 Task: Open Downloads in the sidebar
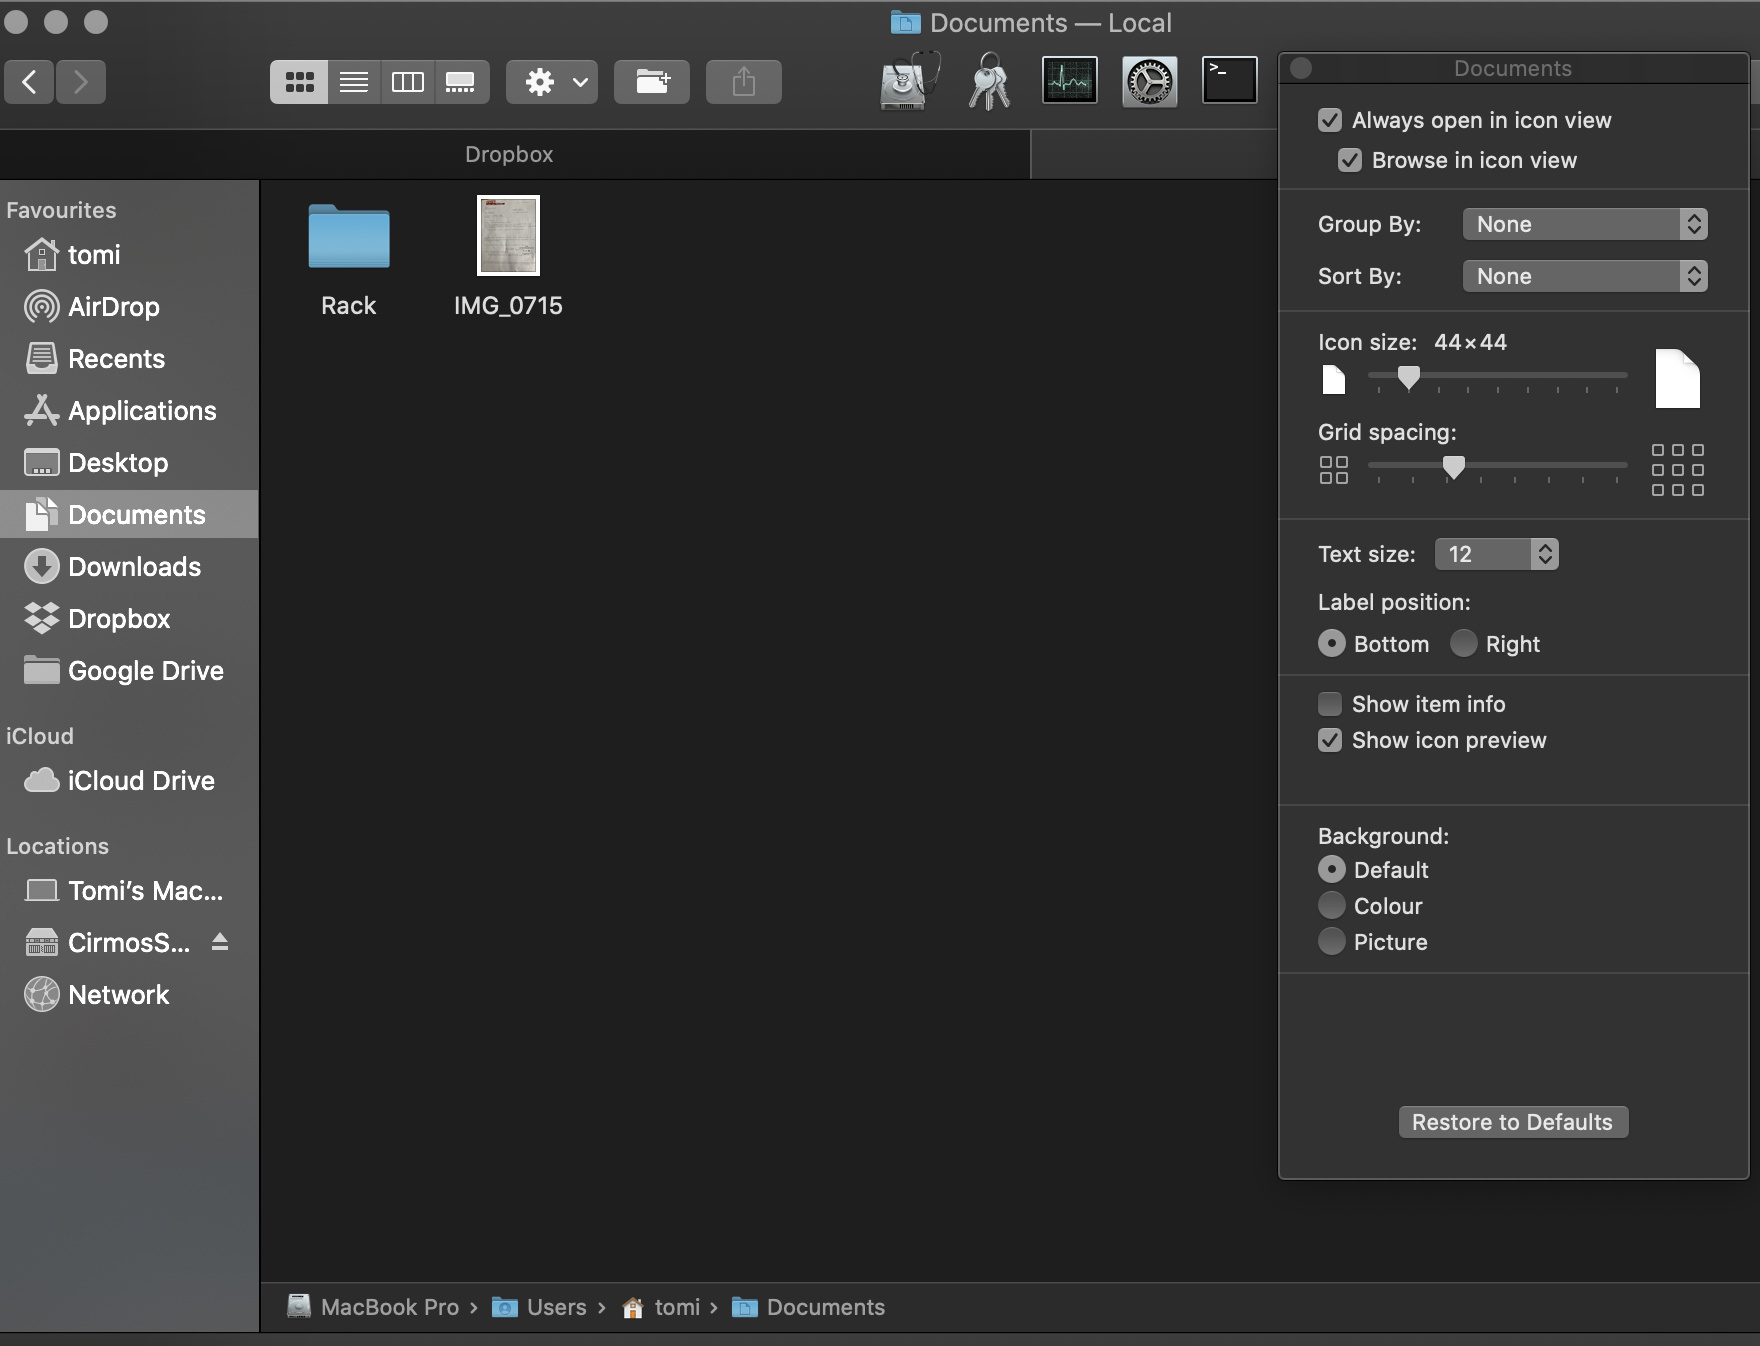point(134,567)
